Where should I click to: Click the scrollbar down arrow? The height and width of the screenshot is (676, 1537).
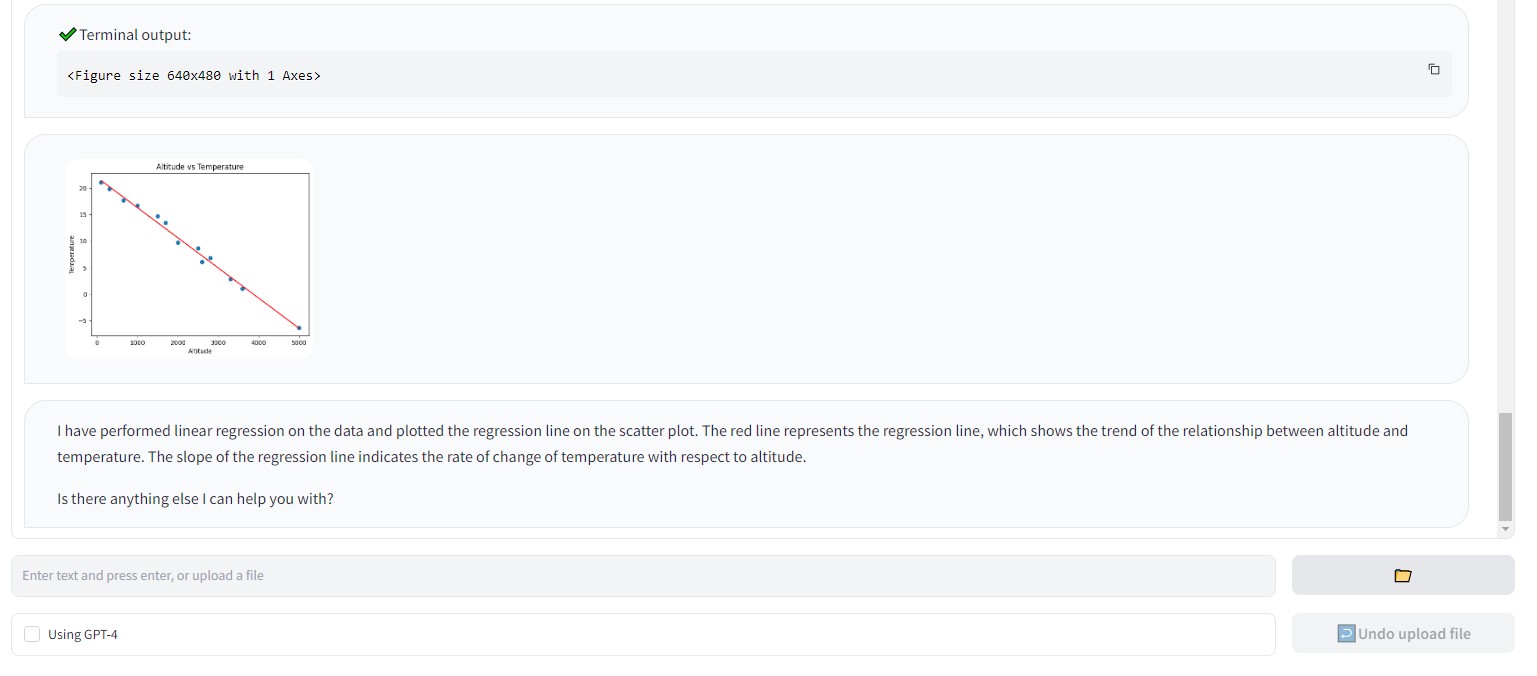tap(1505, 529)
